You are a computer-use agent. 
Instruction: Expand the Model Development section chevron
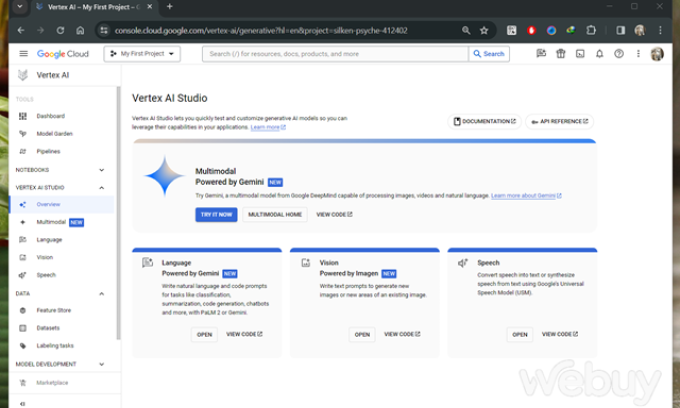[x=101, y=364]
